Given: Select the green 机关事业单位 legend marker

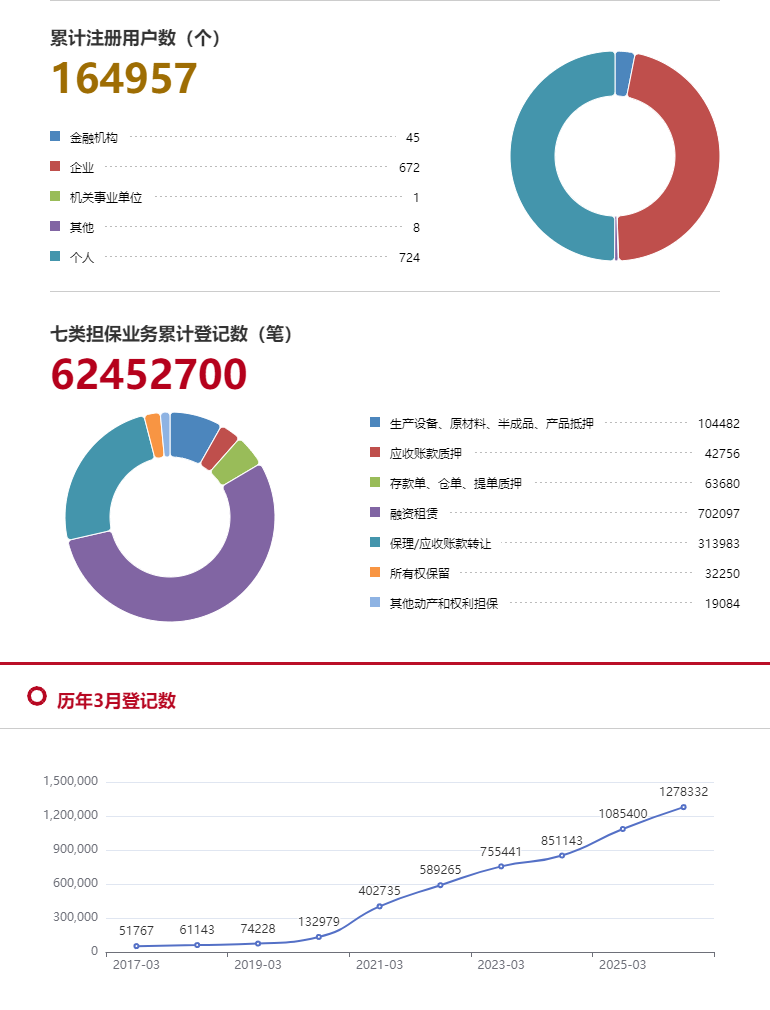Looking at the screenshot, I should pos(55,196).
